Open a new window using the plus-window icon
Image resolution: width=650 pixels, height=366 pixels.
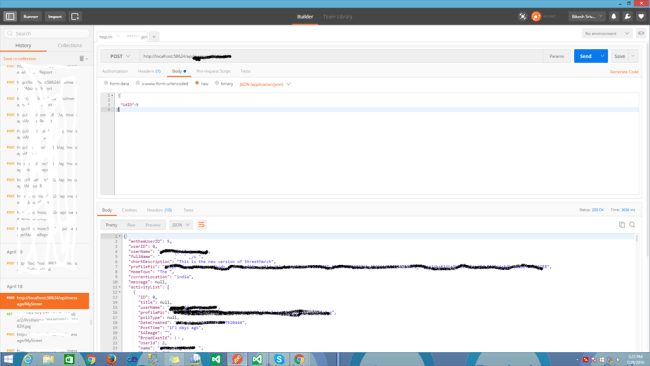point(75,17)
